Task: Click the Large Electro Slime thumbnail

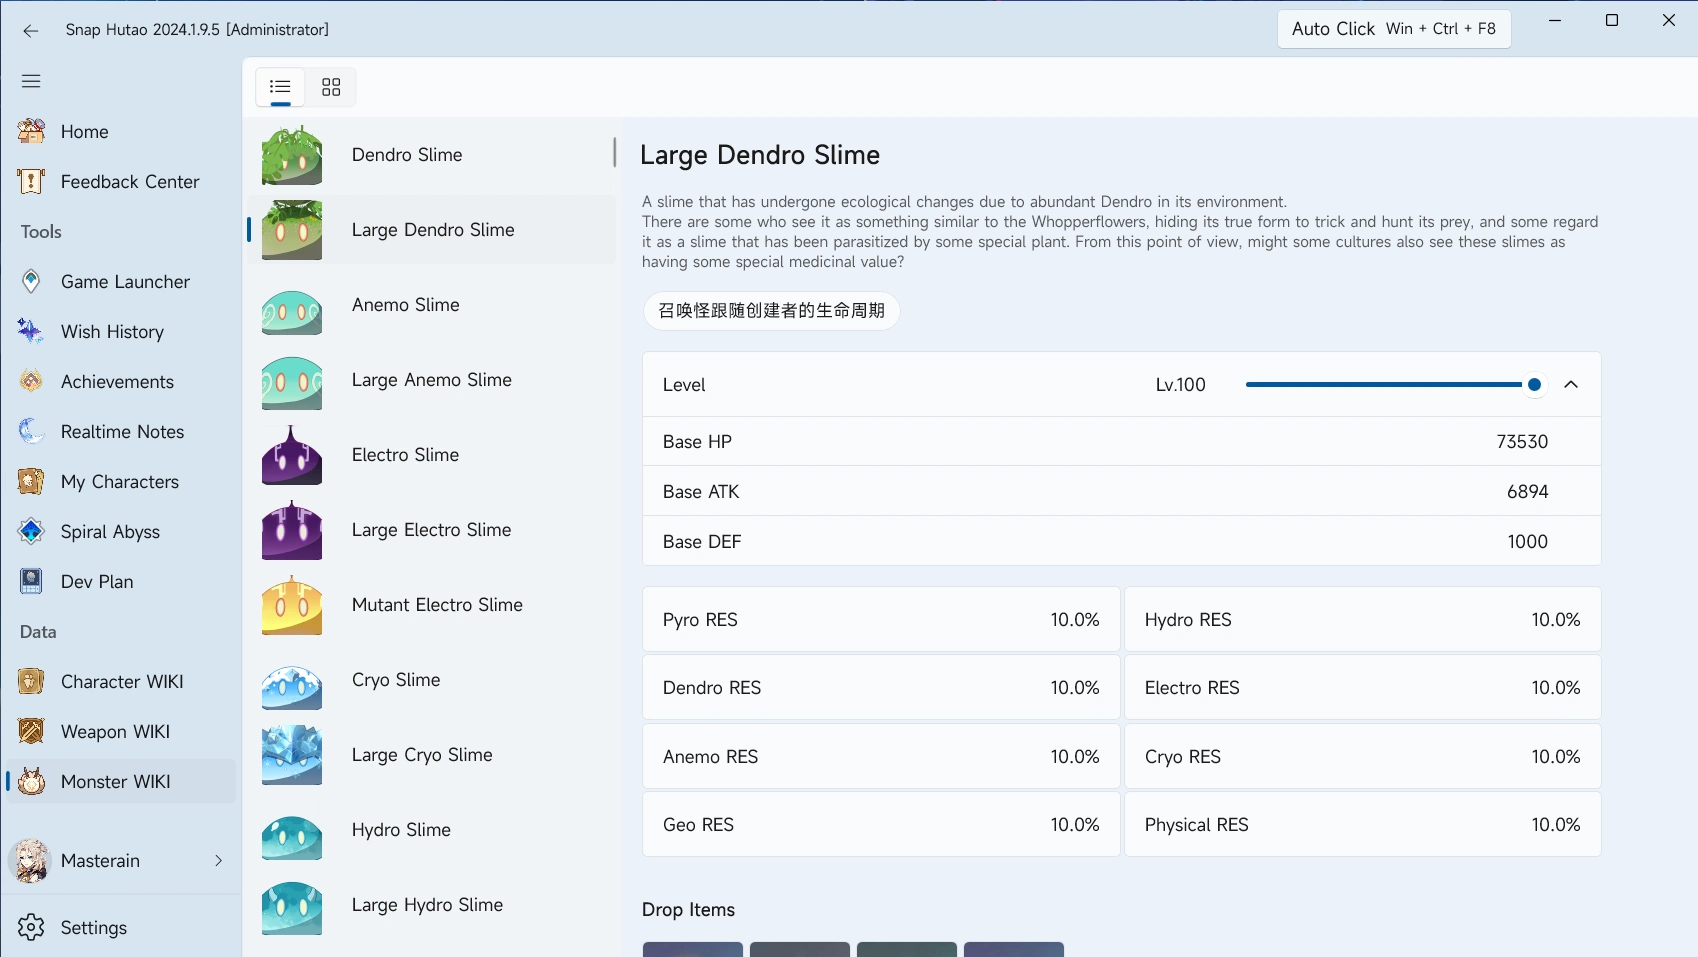Action: (292, 530)
